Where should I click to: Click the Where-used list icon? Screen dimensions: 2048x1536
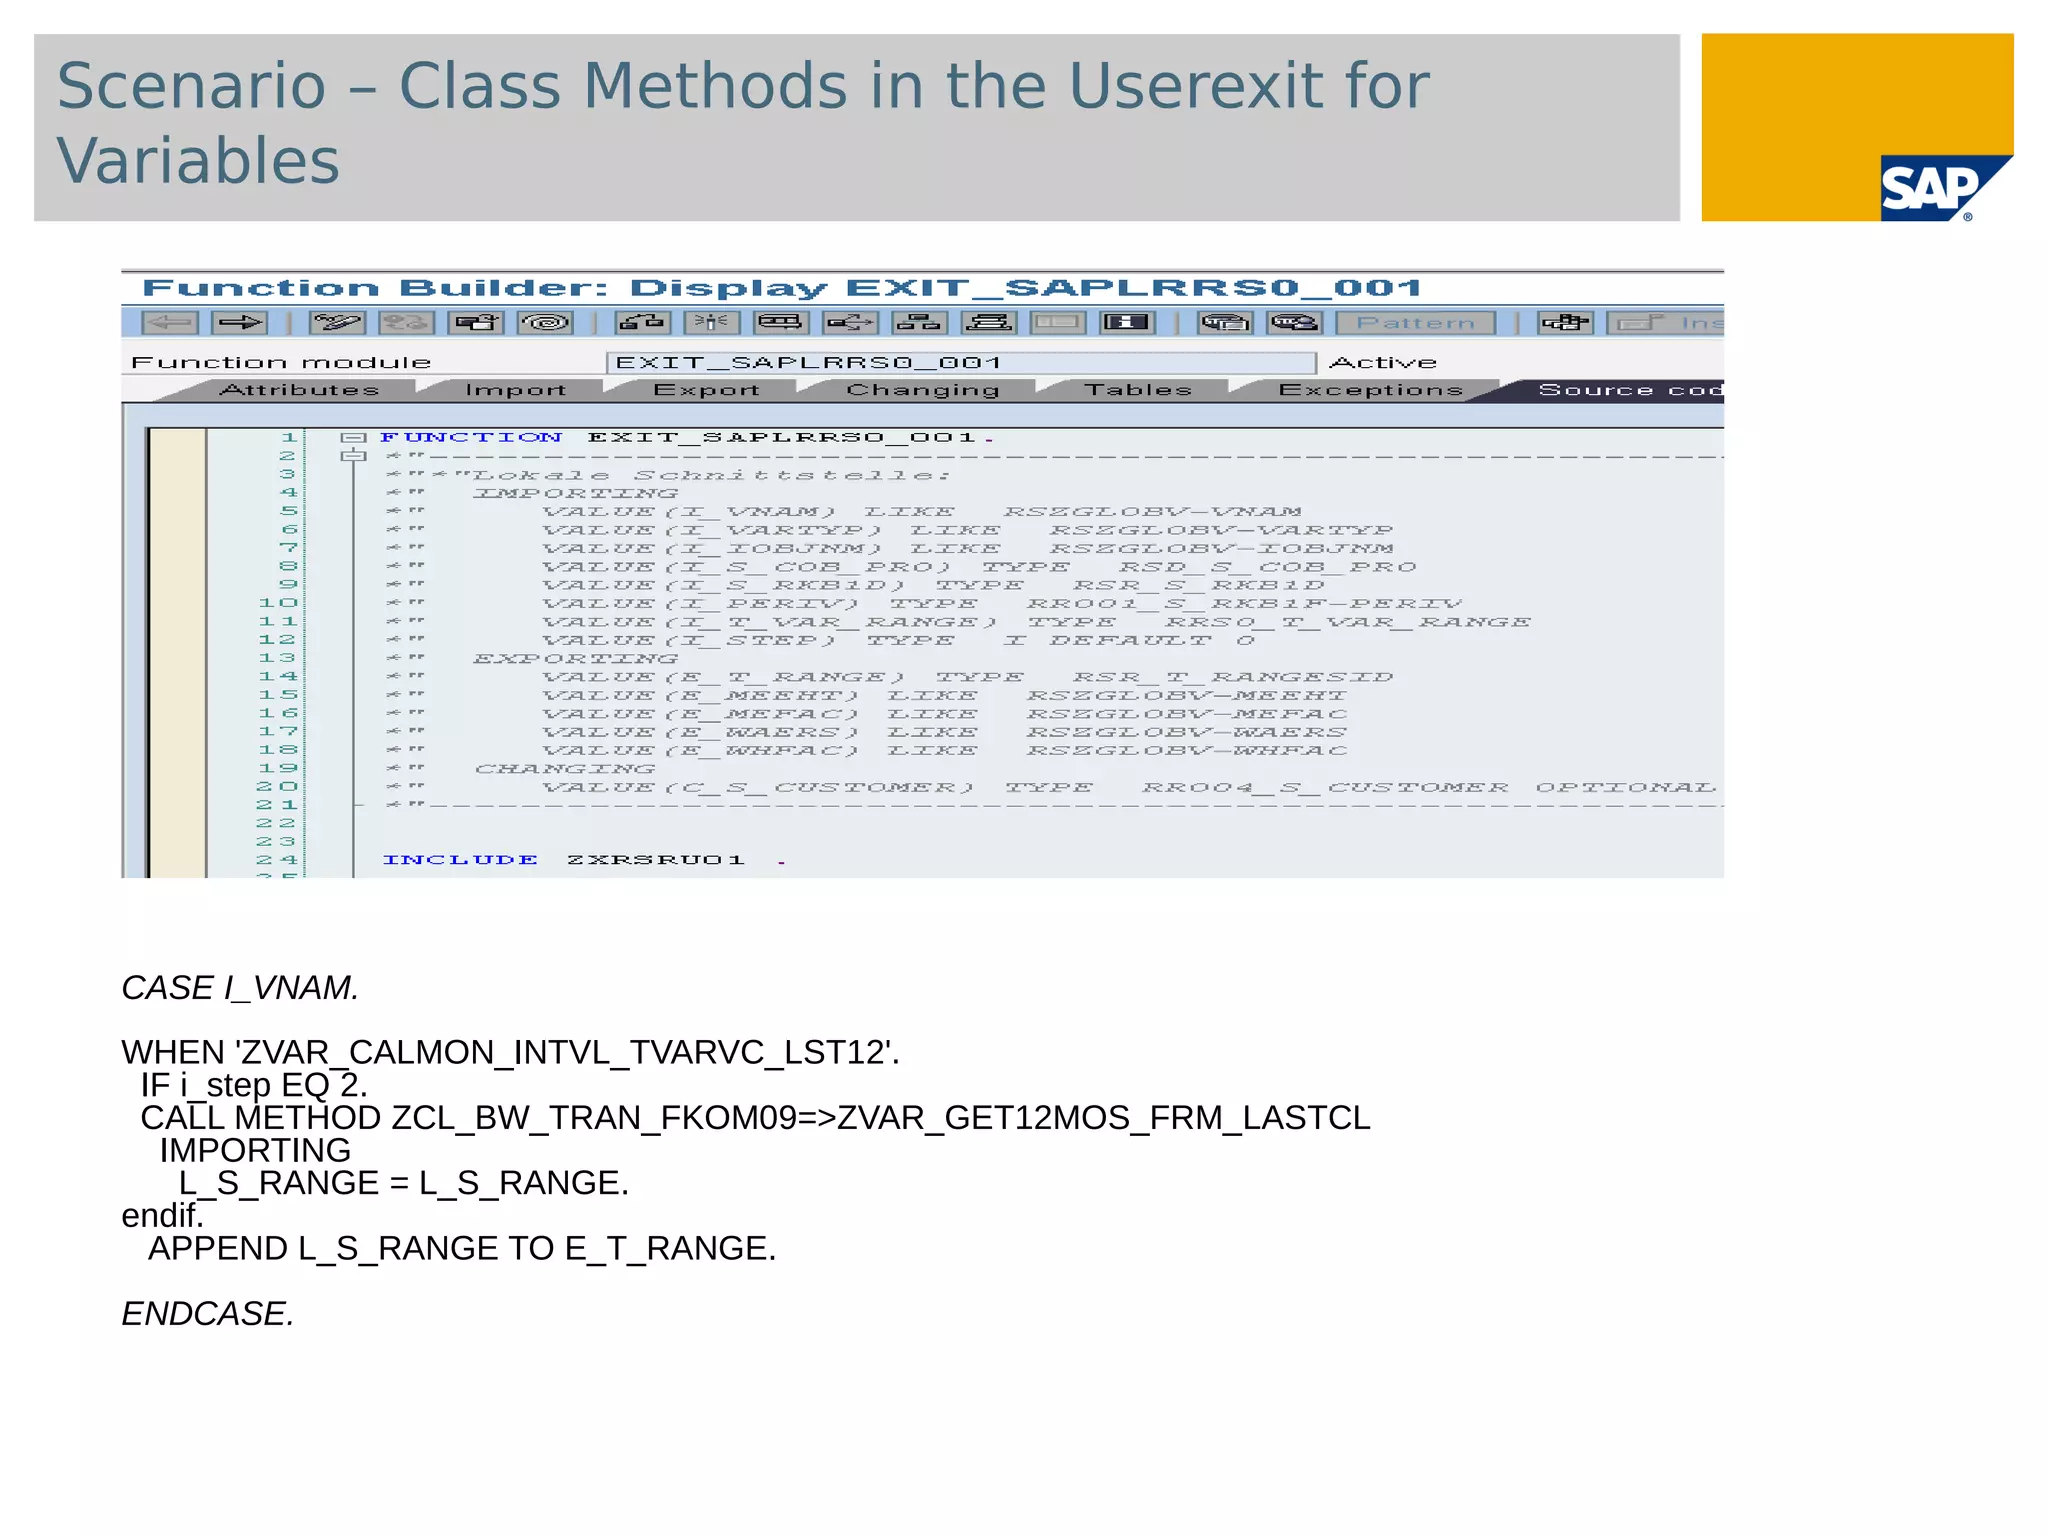tap(781, 322)
